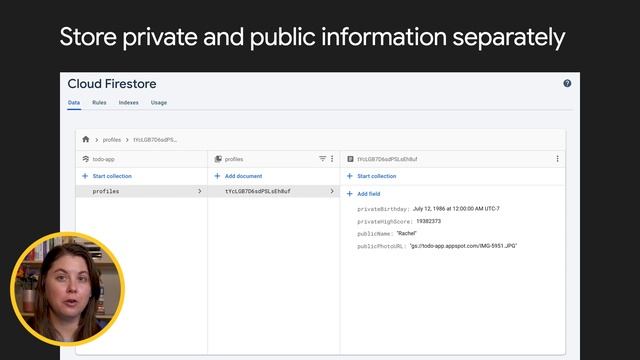Open the Indexes tab
The image size is (640, 360).
point(129,102)
